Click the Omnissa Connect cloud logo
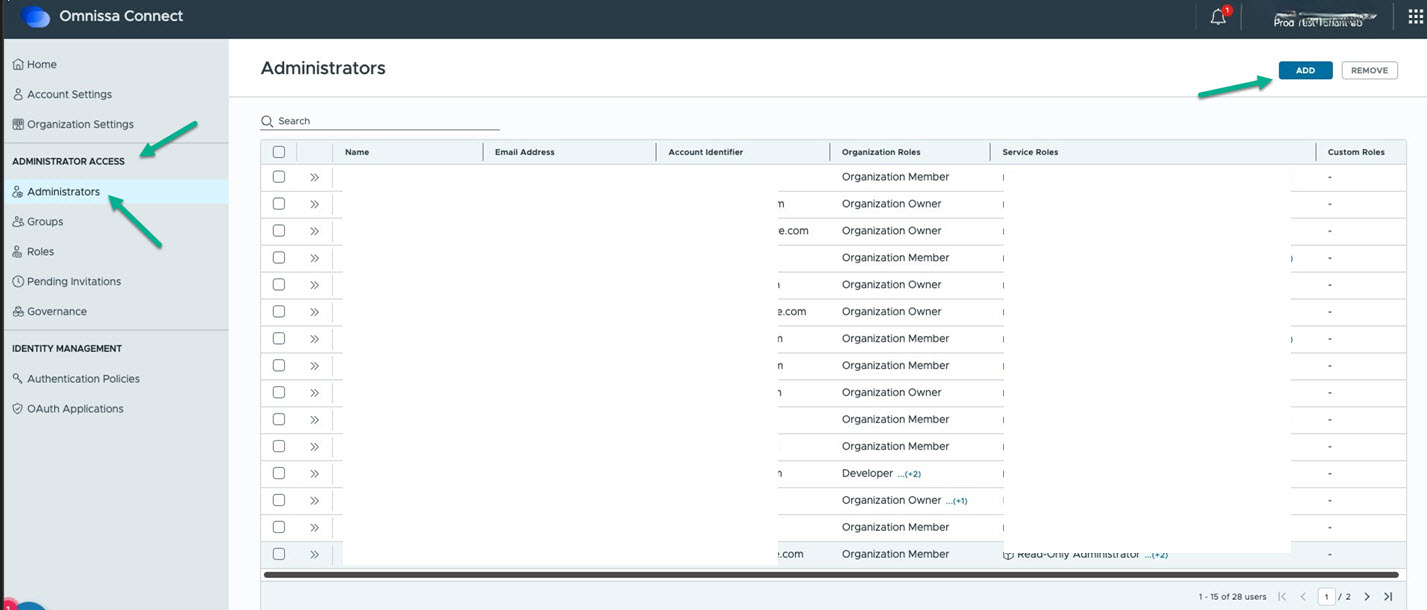 (35, 16)
